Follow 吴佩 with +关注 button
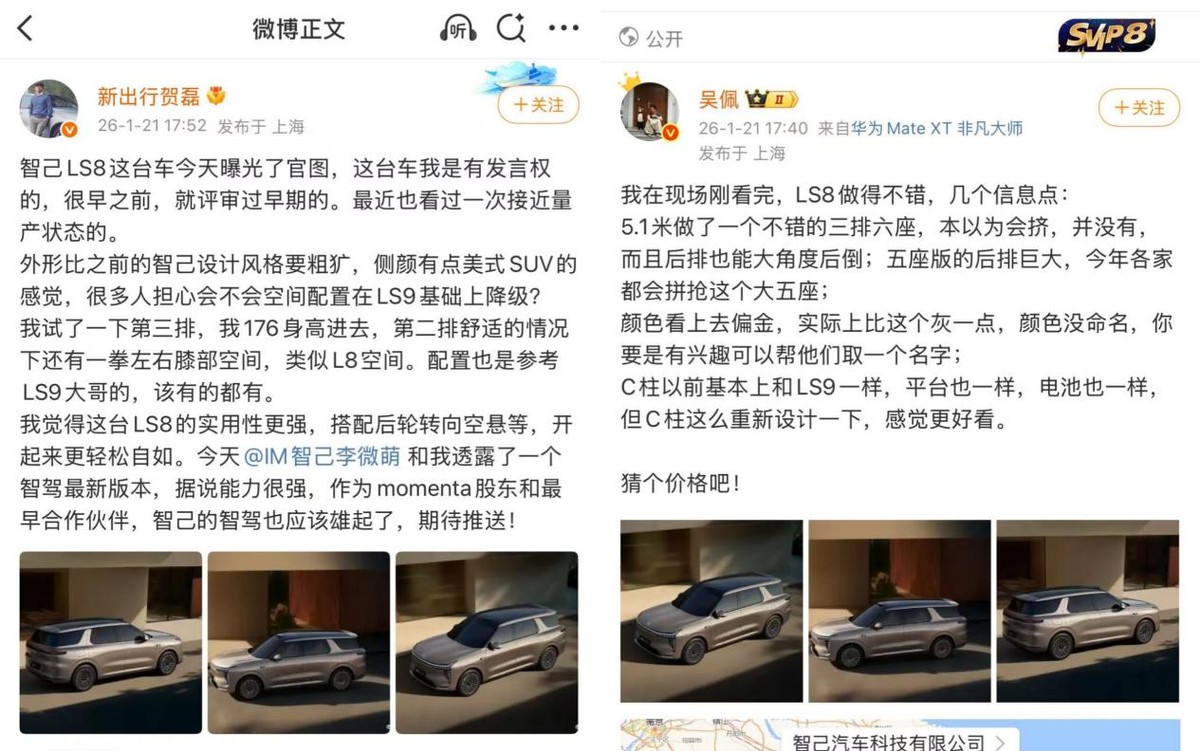Viewport: 1200px width, 751px height. click(x=1139, y=107)
